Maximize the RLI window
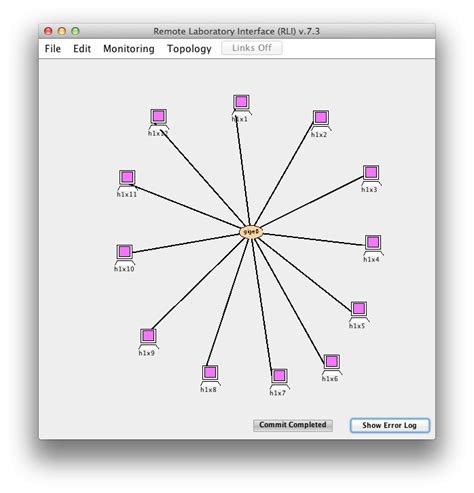474x493 pixels. [x=76, y=31]
